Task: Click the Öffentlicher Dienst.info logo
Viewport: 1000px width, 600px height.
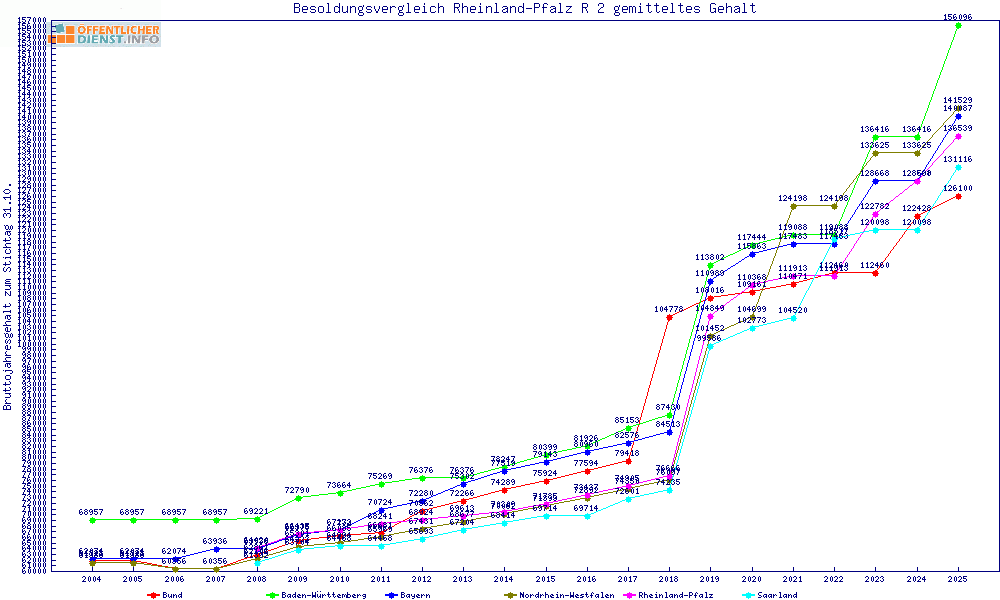Action: pyautogui.click(x=105, y=35)
